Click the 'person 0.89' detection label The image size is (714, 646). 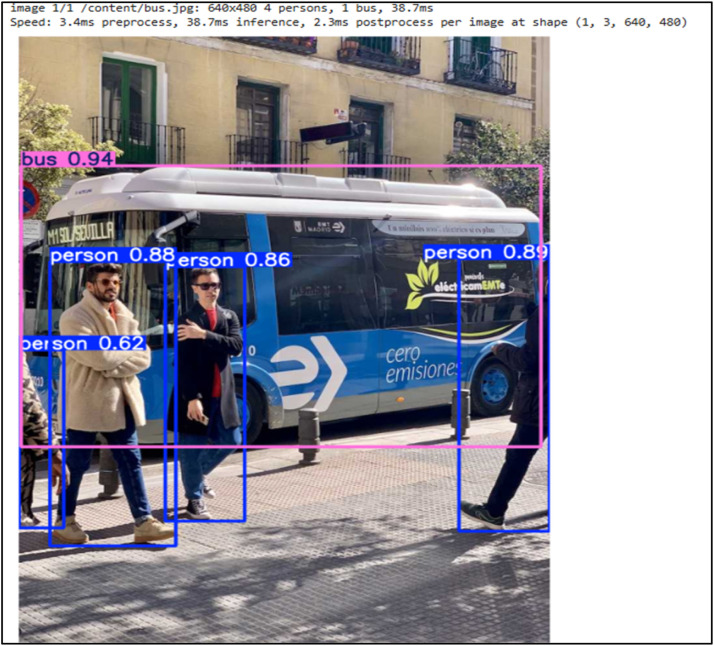coord(486,252)
